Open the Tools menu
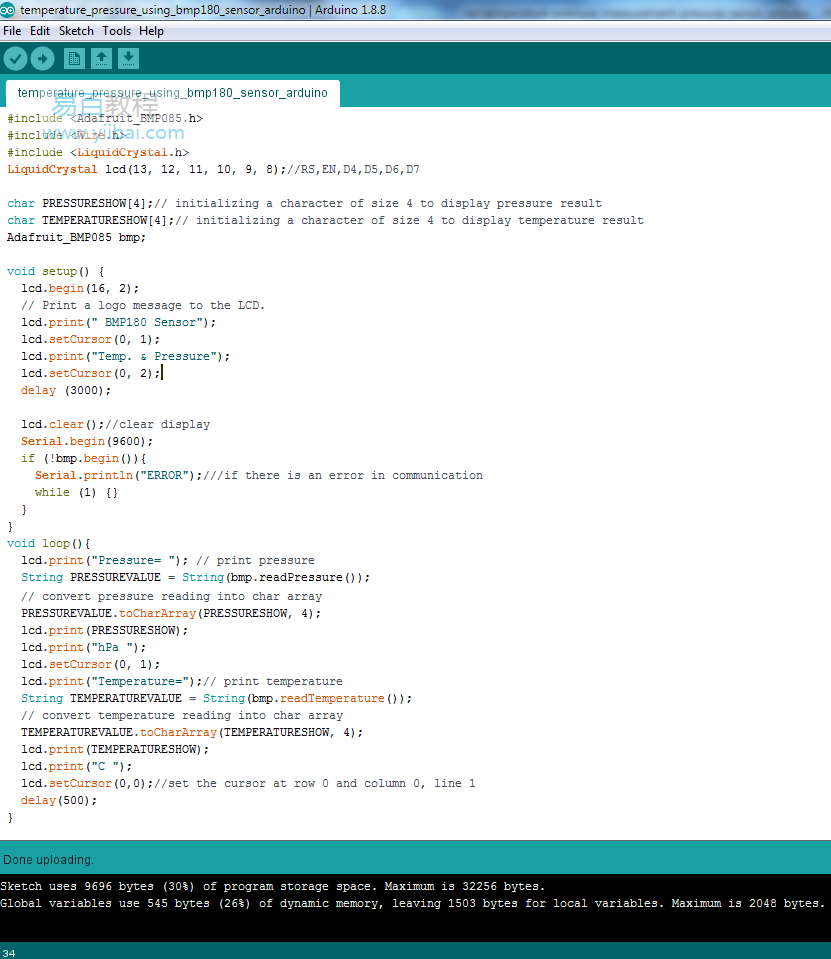 click(116, 31)
